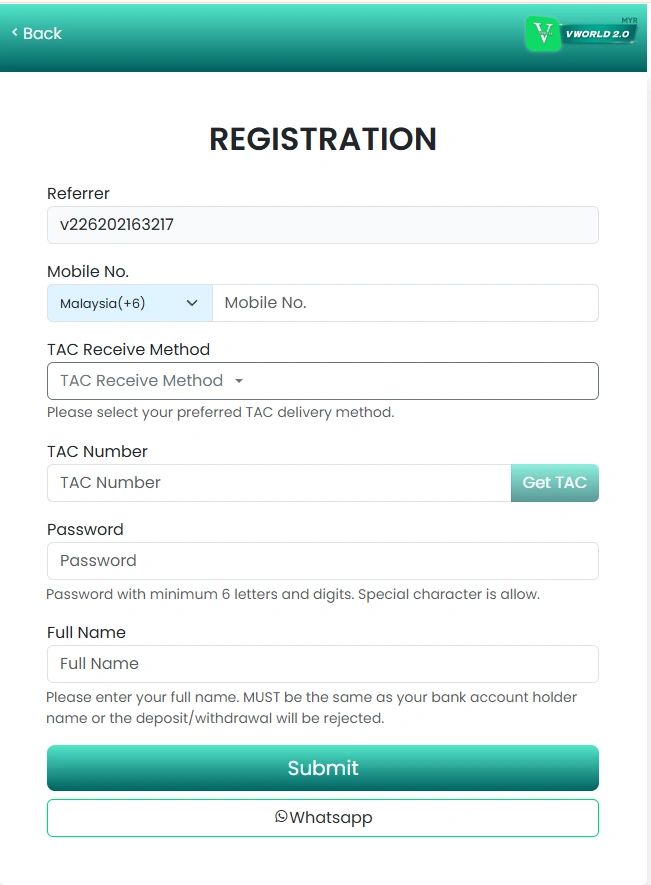The image size is (651, 885).
Task: Click the green V icon in header
Action: coord(543,33)
